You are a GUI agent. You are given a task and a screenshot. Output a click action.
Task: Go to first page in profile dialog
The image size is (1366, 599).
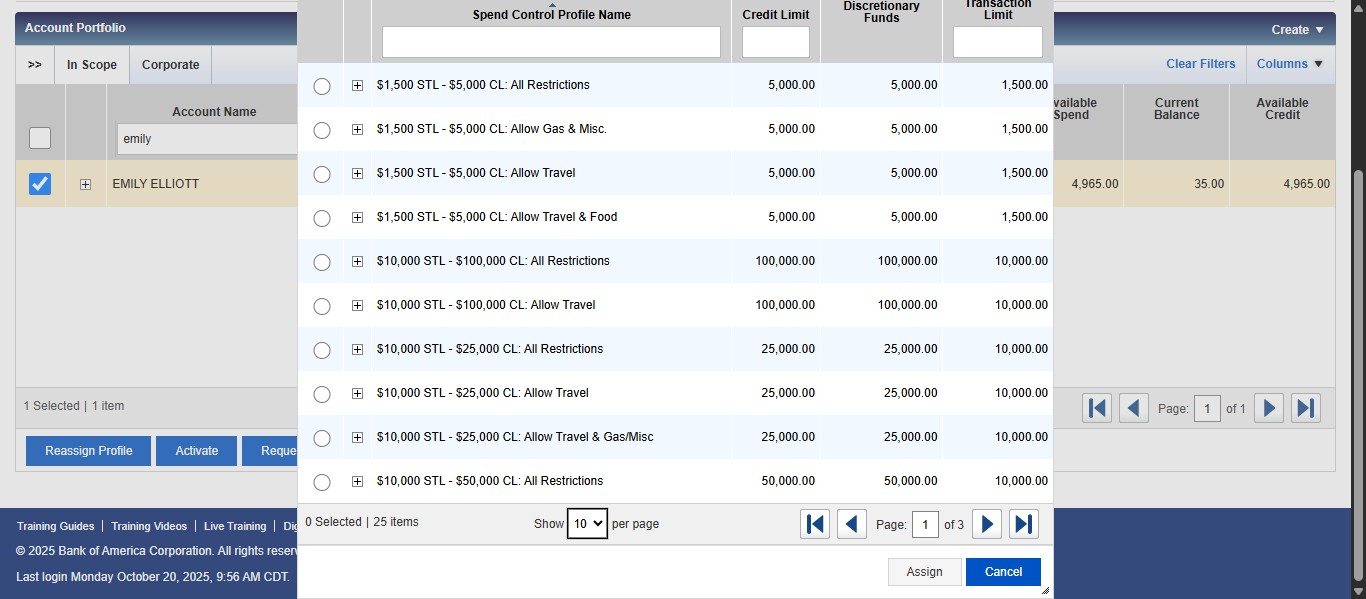[x=815, y=524]
